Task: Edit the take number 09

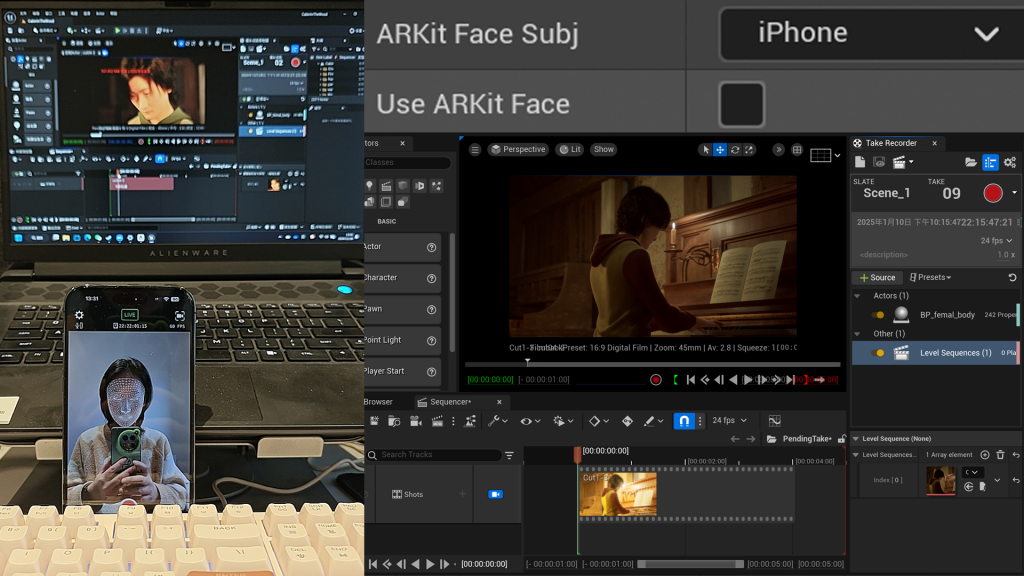Action: click(952, 194)
